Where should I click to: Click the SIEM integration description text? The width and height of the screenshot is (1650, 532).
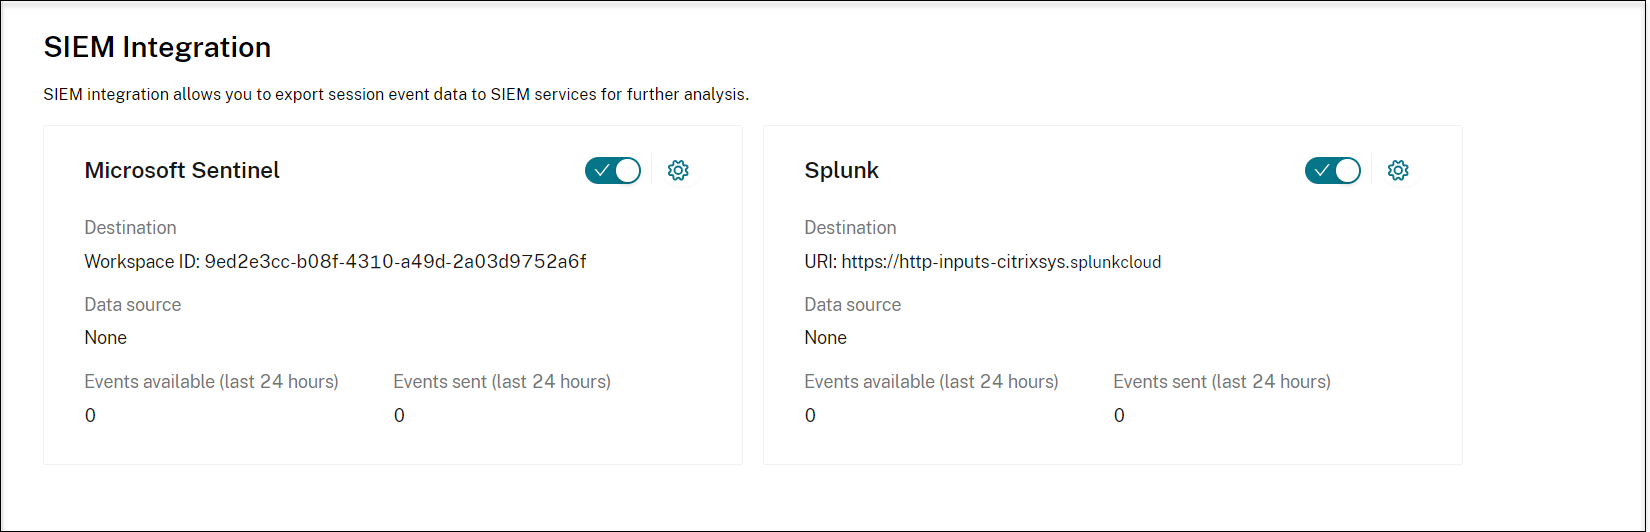coord(396,94)
